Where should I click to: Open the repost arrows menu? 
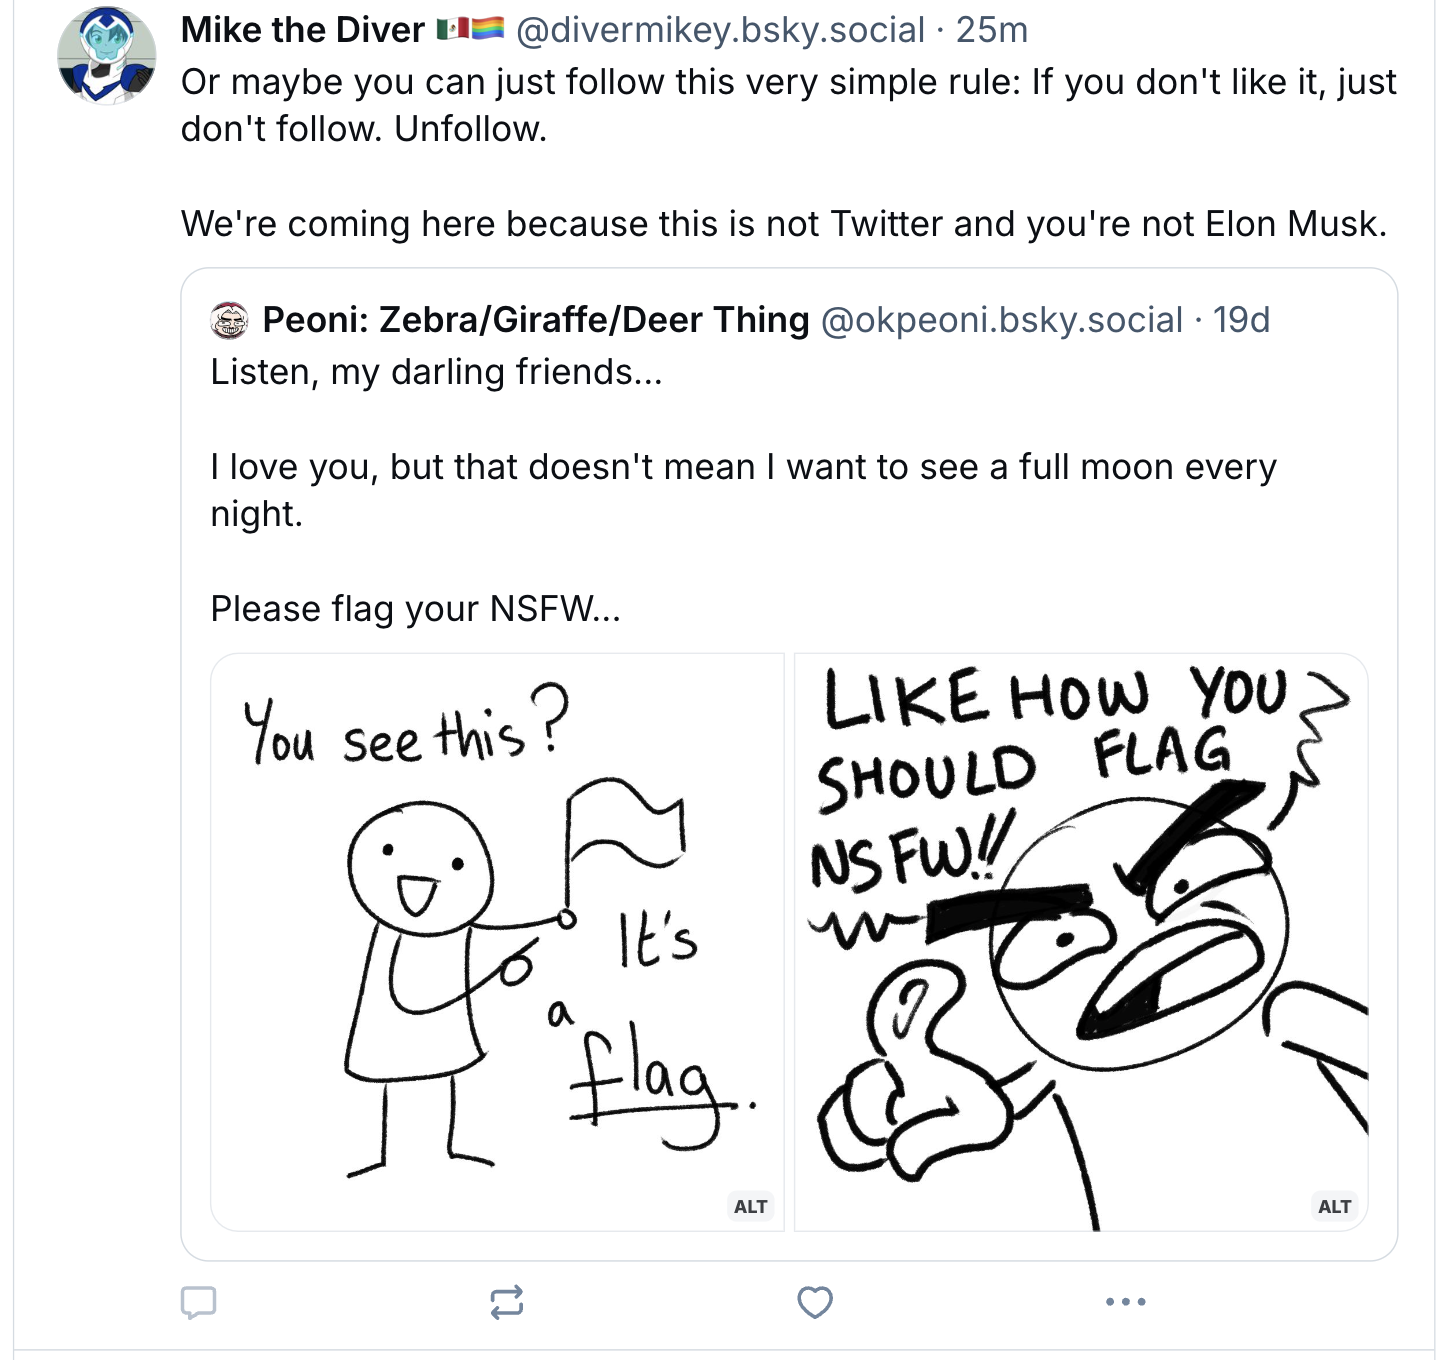pos(507,1302)
